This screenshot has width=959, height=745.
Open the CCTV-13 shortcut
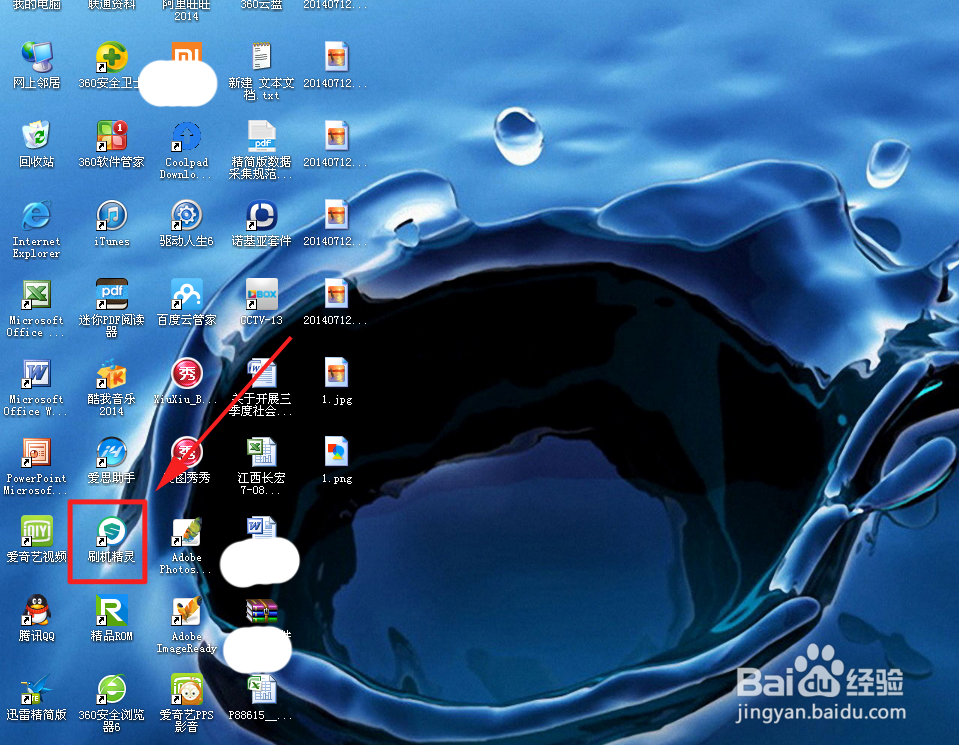click(x=261, y=295)
